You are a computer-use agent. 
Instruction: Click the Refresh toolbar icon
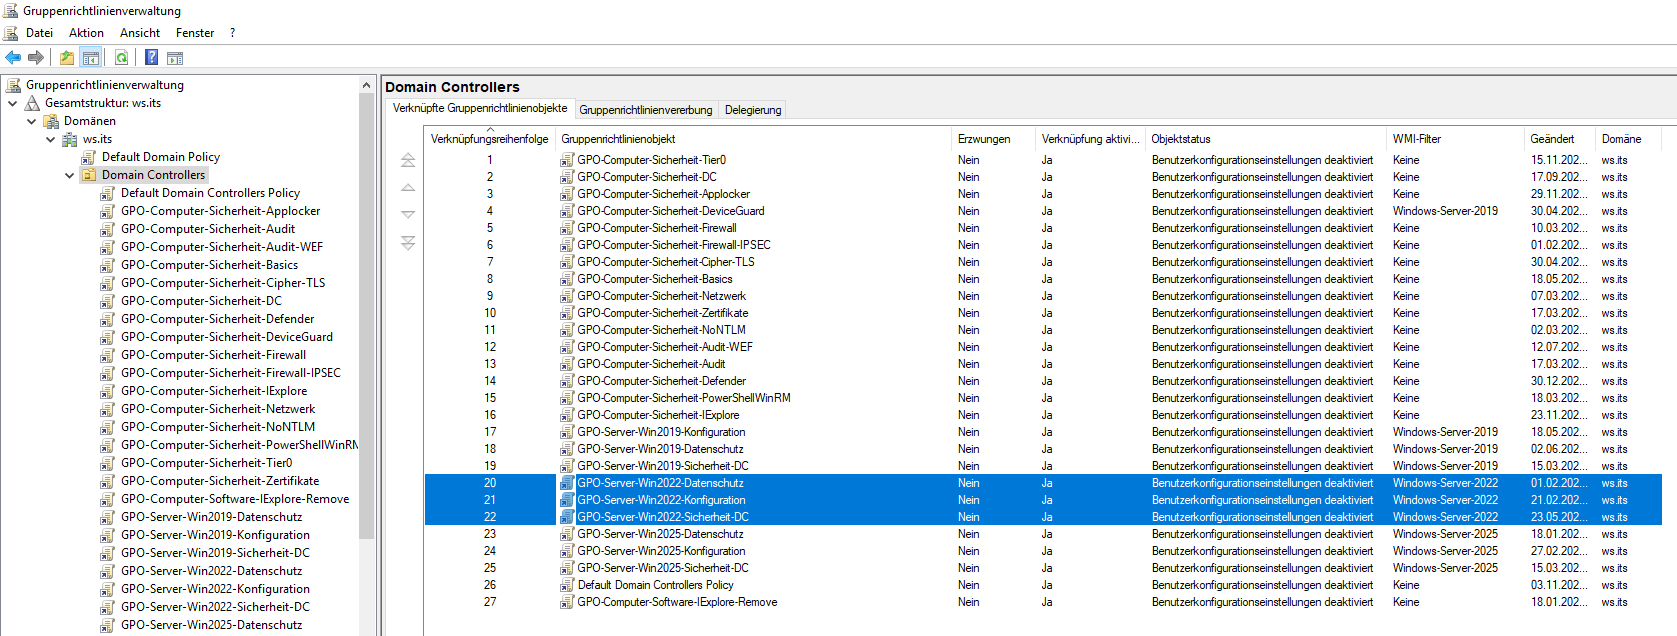coord(121,58)
